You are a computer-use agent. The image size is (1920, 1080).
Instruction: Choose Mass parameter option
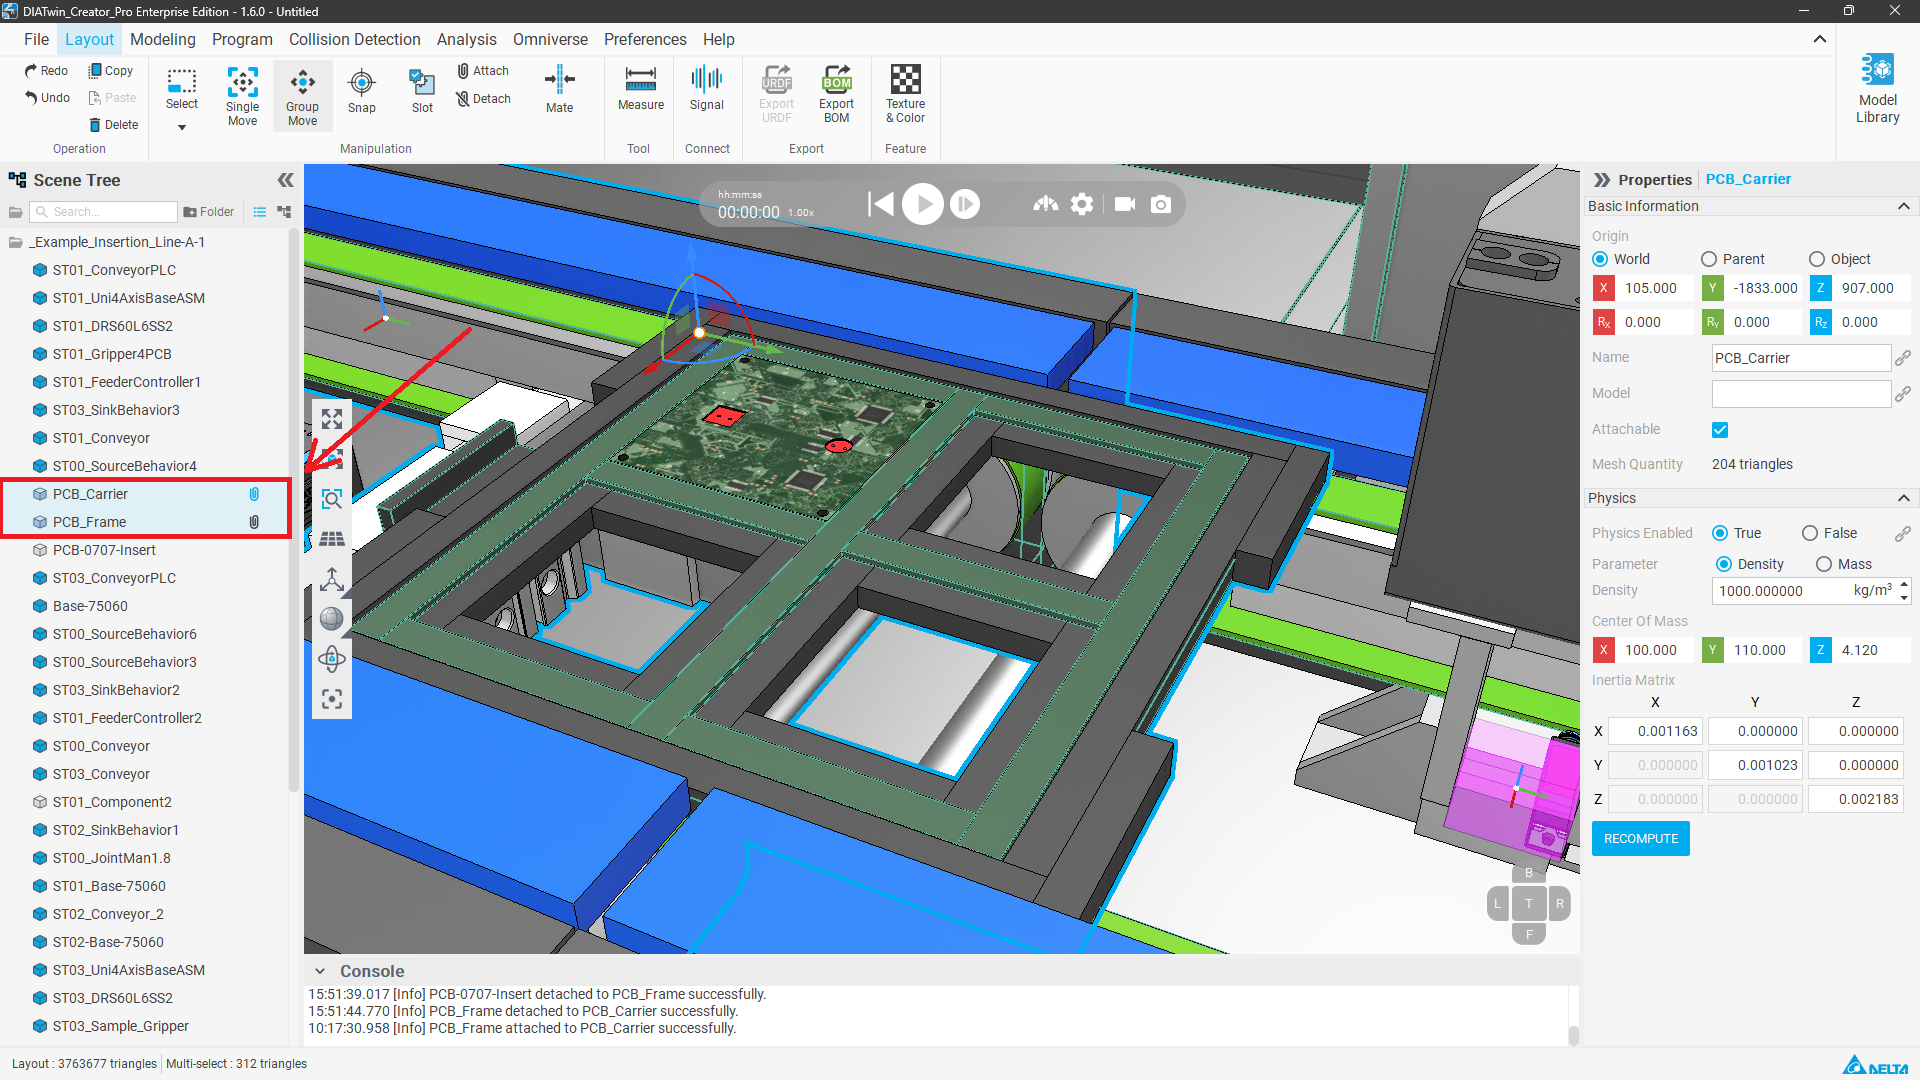click(1824, 564)
